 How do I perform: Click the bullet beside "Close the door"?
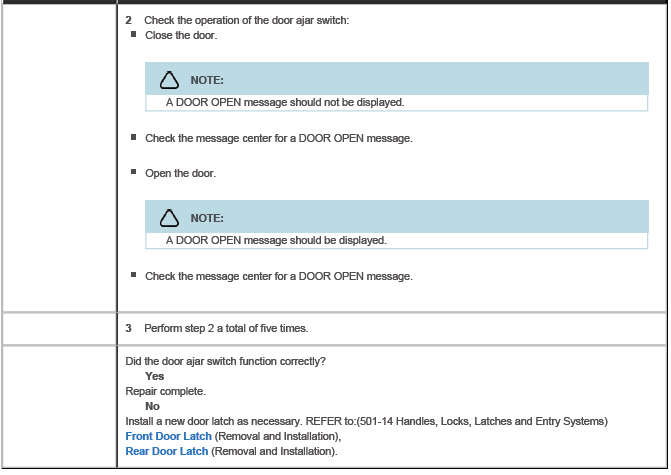tap(133, 34)
